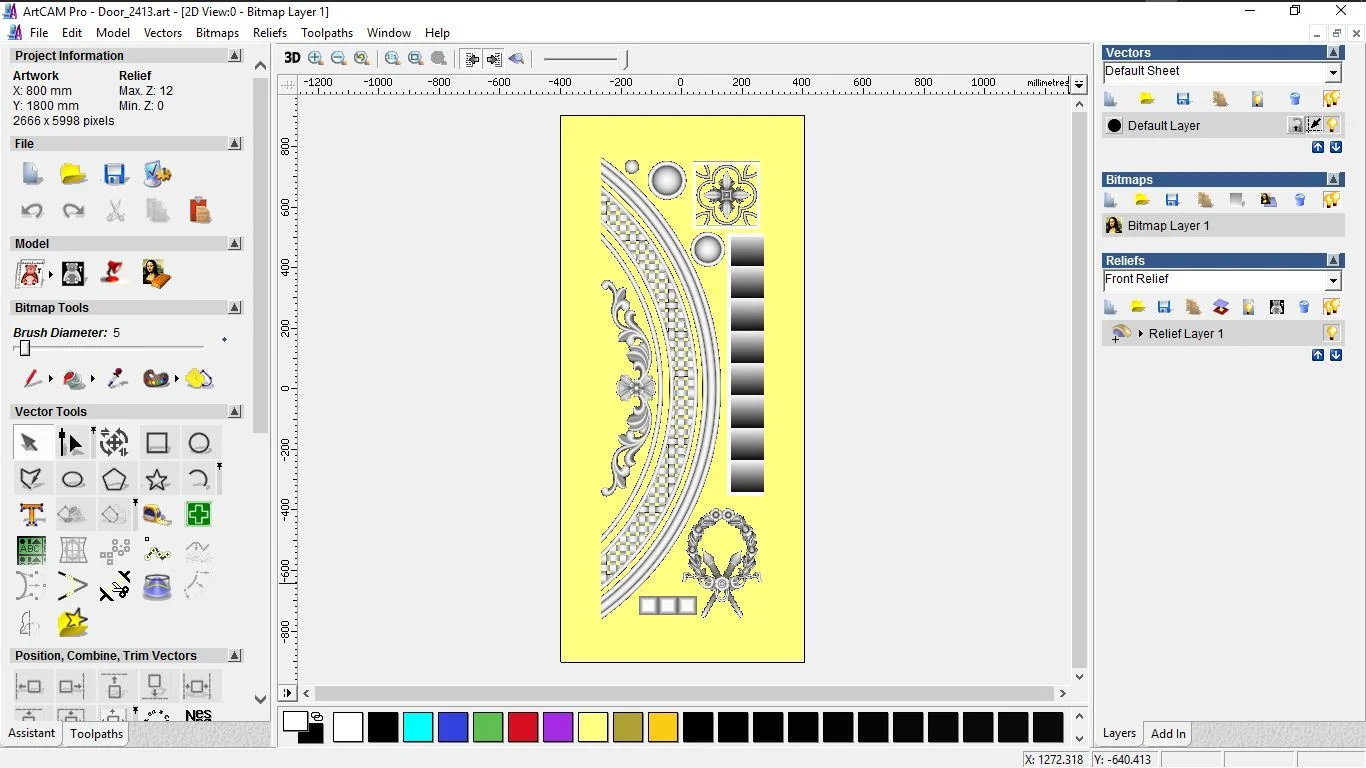Open the Toolpaths menu
Image resolution: width=1366 pixels, height=768 pixels.
(x=327, y=33)
